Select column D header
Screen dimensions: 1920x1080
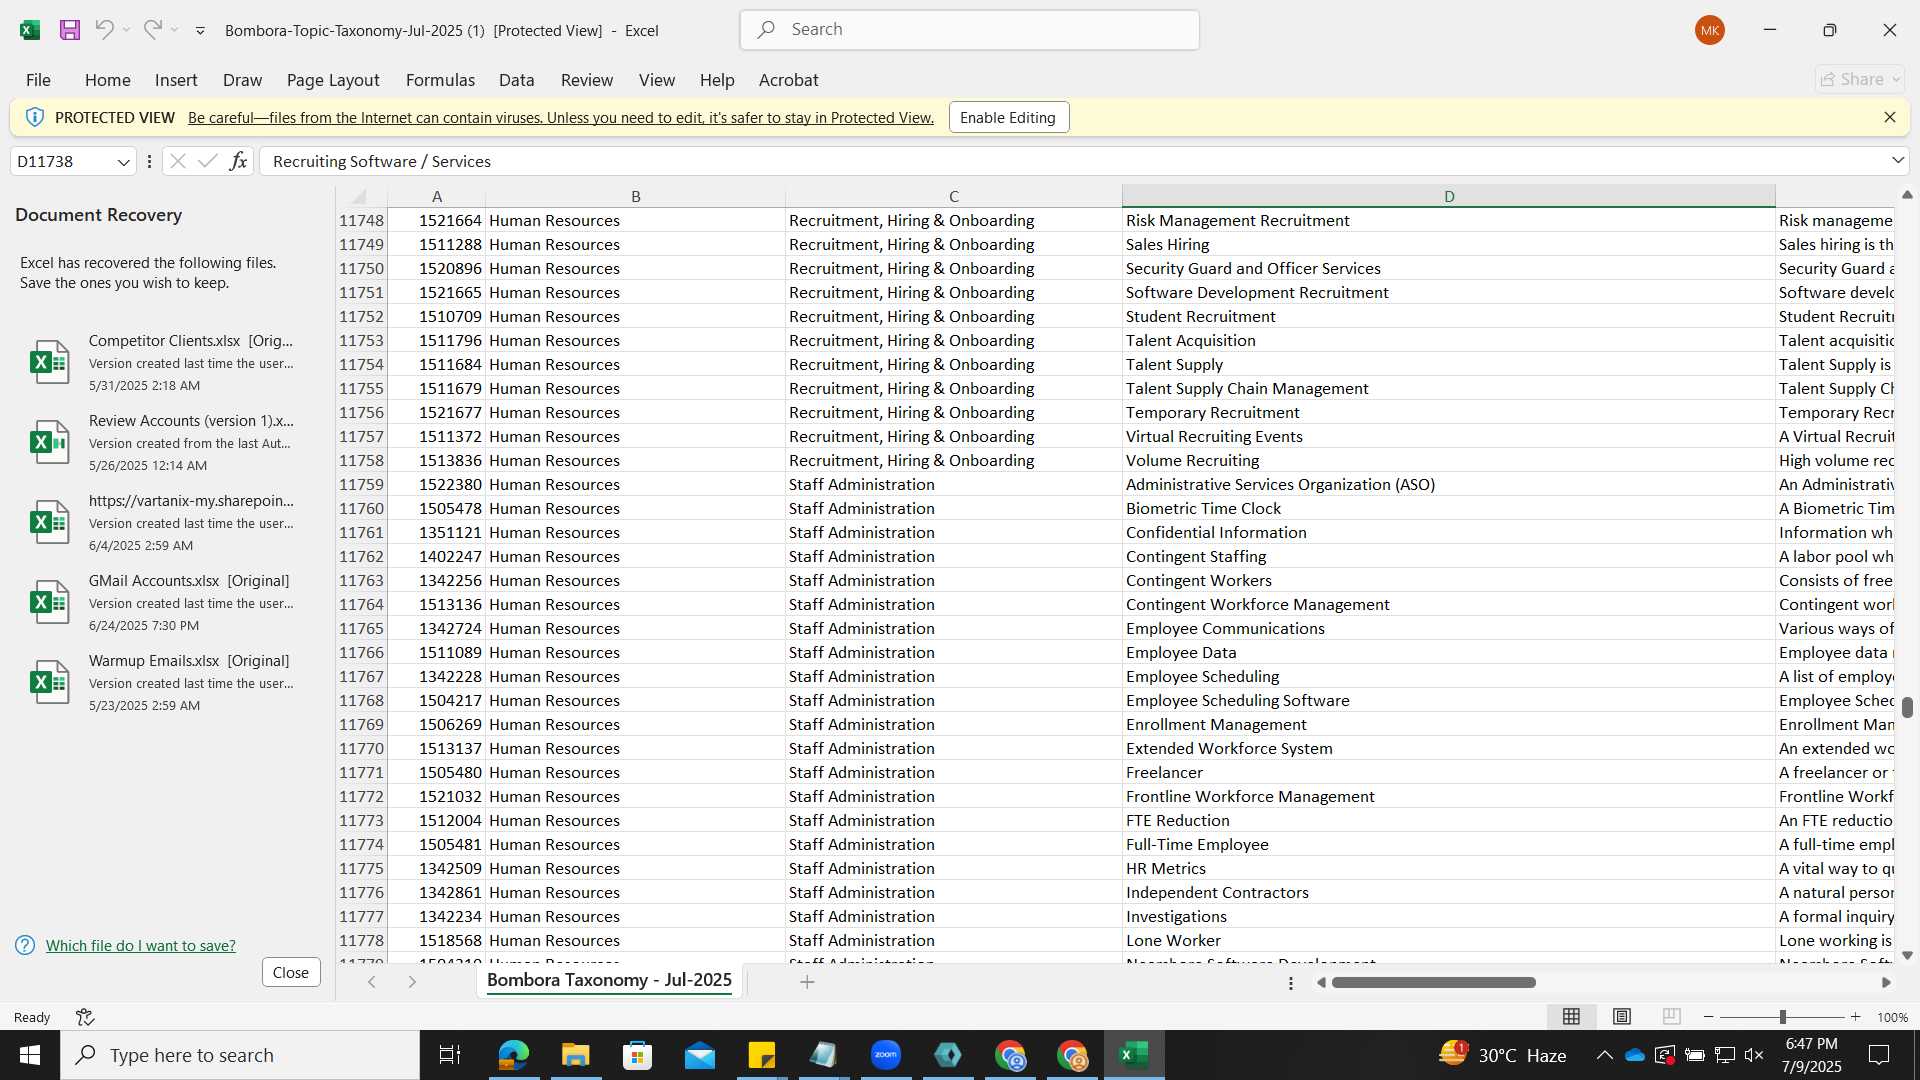(x=1448, y=196)
